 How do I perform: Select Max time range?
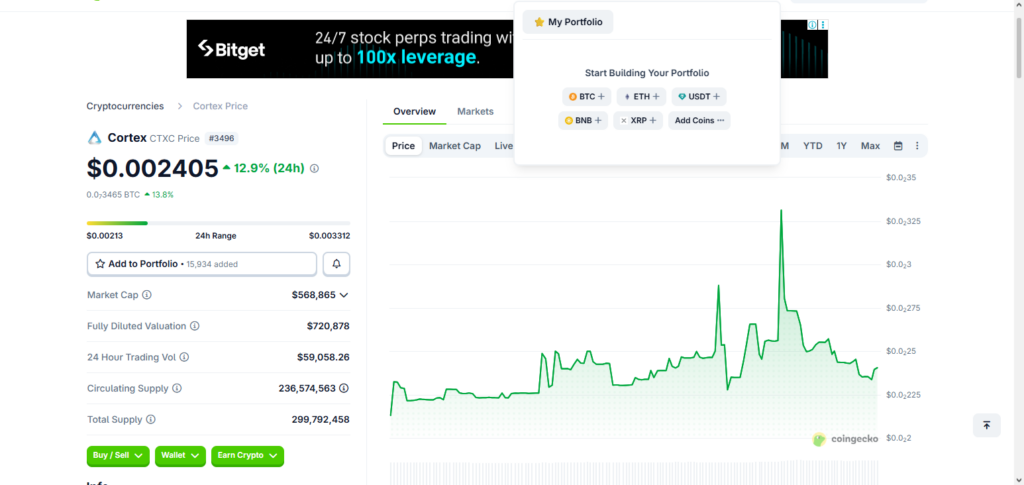pyautogui.click(x=871, y=146)
